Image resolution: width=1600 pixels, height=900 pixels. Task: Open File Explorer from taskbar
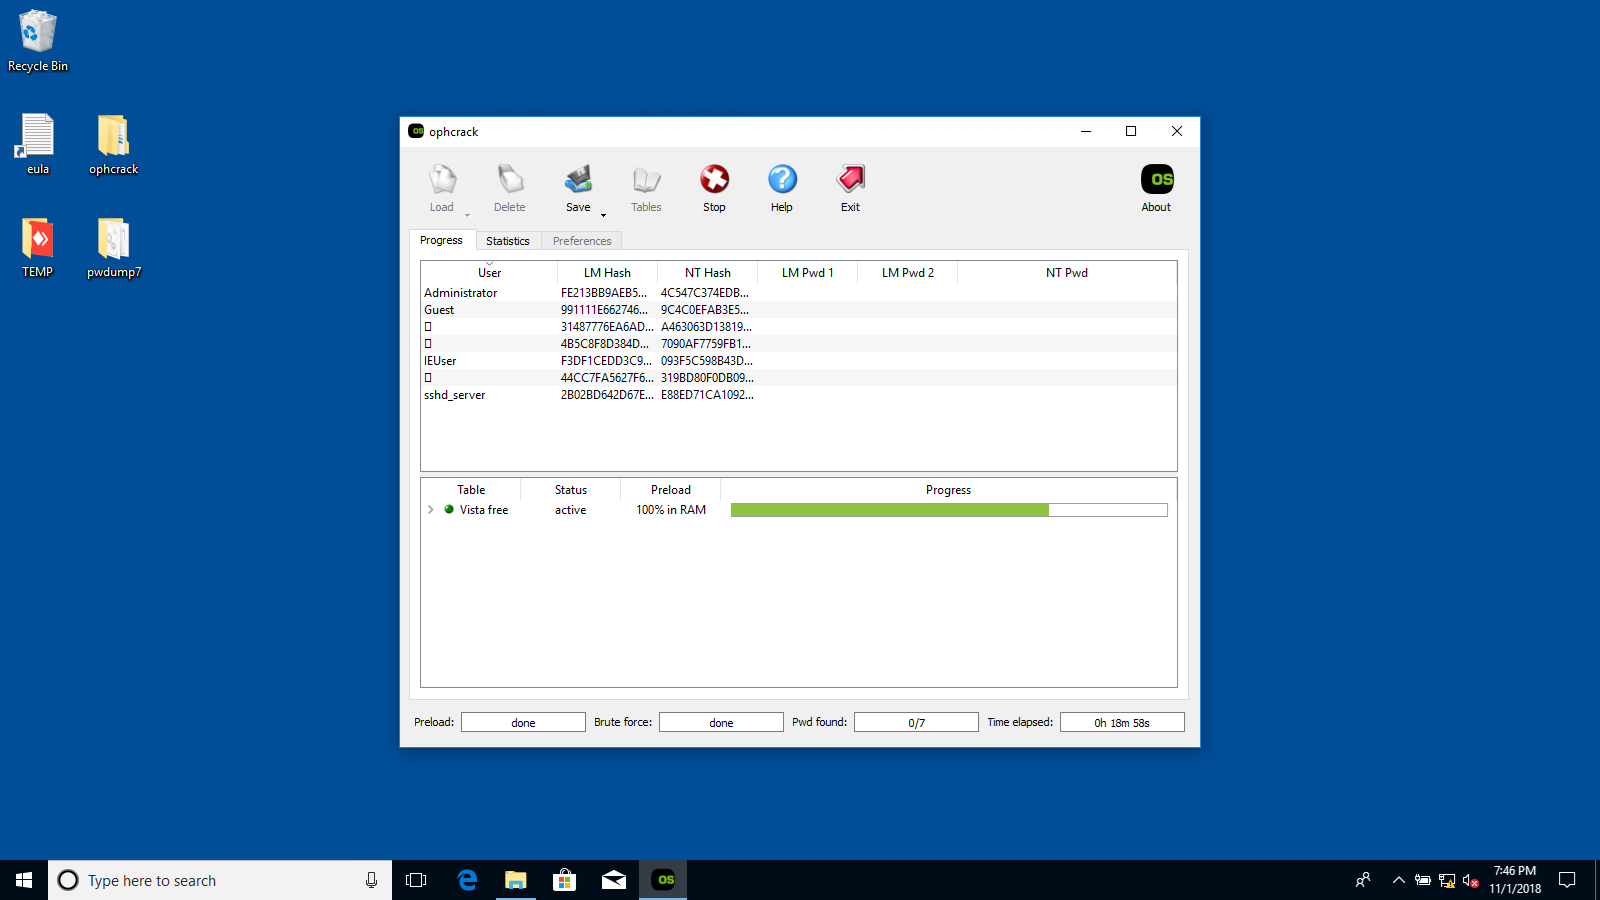coord(515,880)
